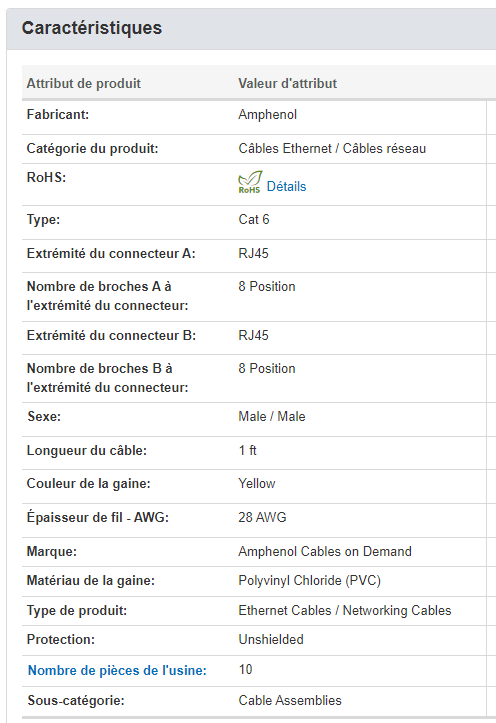Image resolution: width=496 pixels, height=723 pixels.
Task: Select the Attribut de produit column header
Action: point(83,83)
